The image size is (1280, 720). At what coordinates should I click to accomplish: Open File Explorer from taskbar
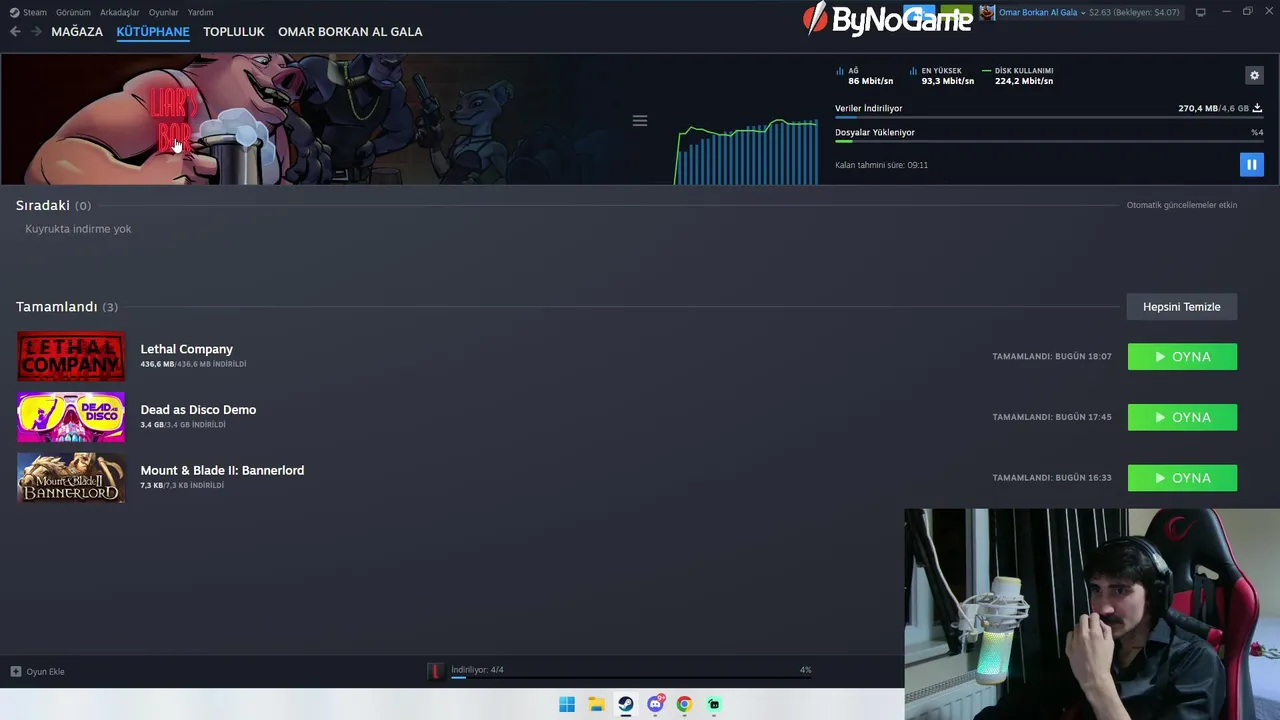pos(596,704)
